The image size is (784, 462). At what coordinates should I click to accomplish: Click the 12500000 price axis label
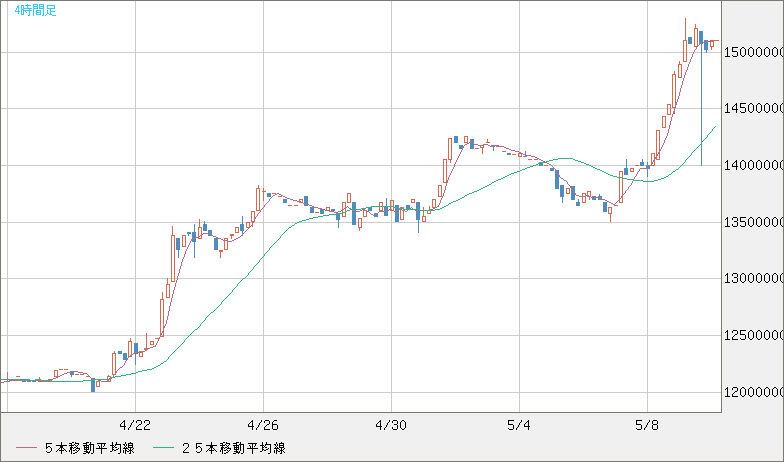click(x=754, y=336)
